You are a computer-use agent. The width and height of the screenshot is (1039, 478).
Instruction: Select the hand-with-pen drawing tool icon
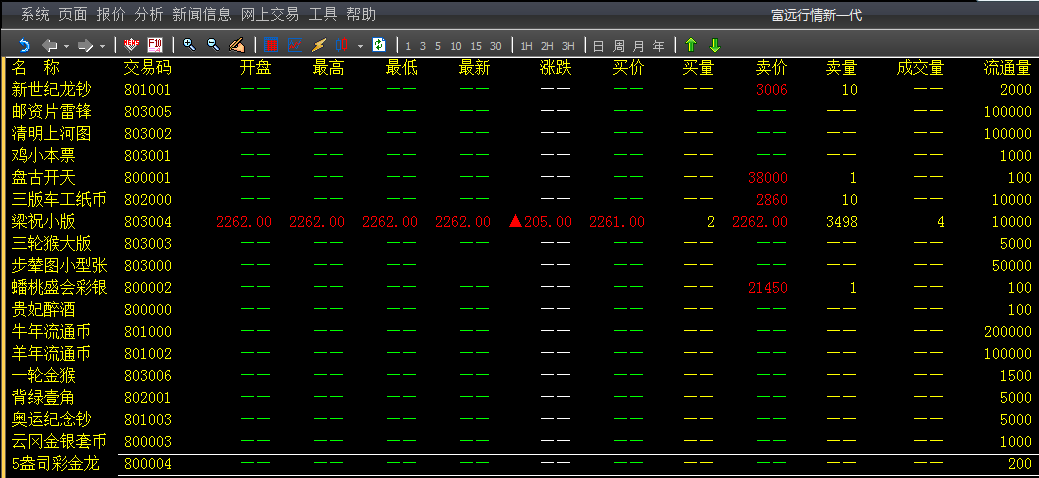pos(237,45)
